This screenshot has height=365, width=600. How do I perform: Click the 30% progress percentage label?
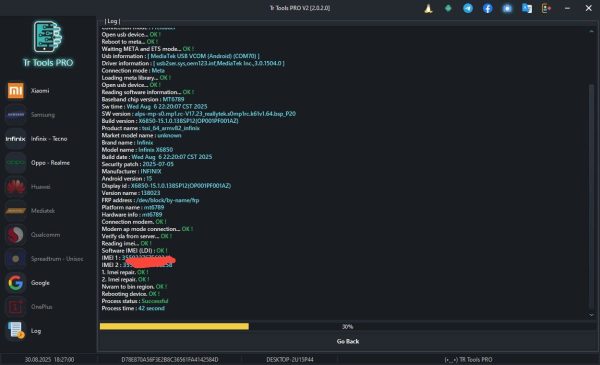tap(347, 327)
